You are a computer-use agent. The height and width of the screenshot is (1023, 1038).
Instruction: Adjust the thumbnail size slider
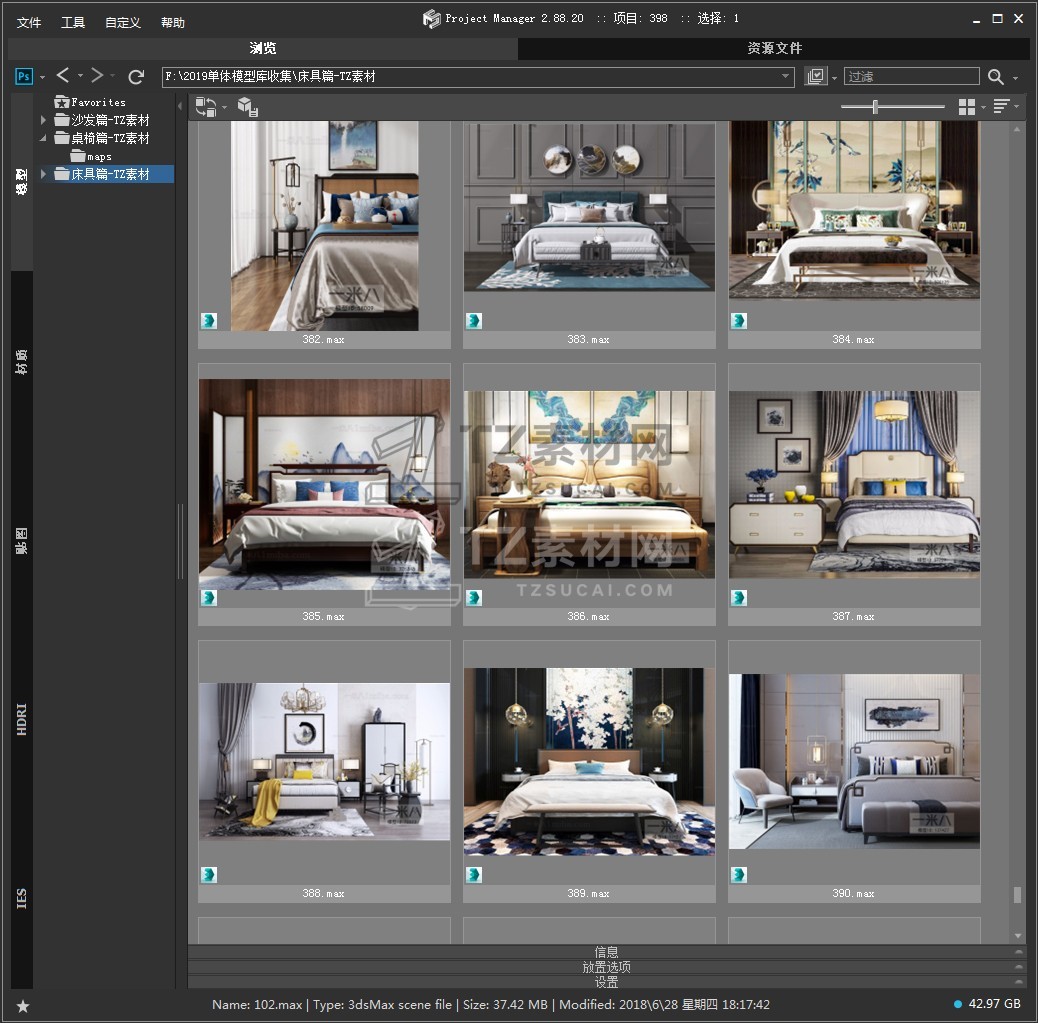tap(875, 107)
